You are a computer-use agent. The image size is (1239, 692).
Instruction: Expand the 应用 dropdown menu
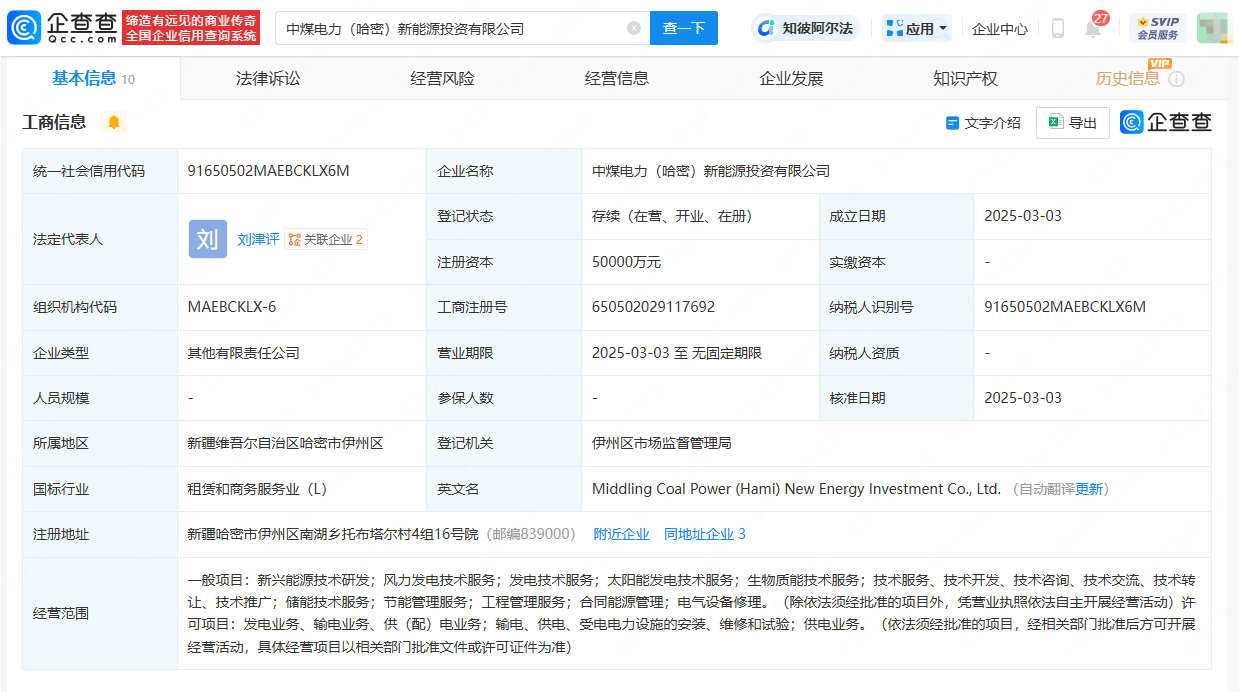916,28
